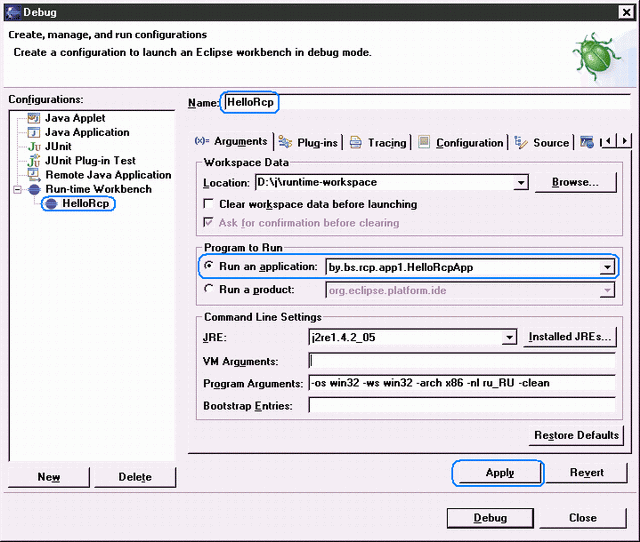Viewport: 640px width, 542px height.
Task: Click the JUnit icon in the configurations tree
Action: [x=34, y=147]
